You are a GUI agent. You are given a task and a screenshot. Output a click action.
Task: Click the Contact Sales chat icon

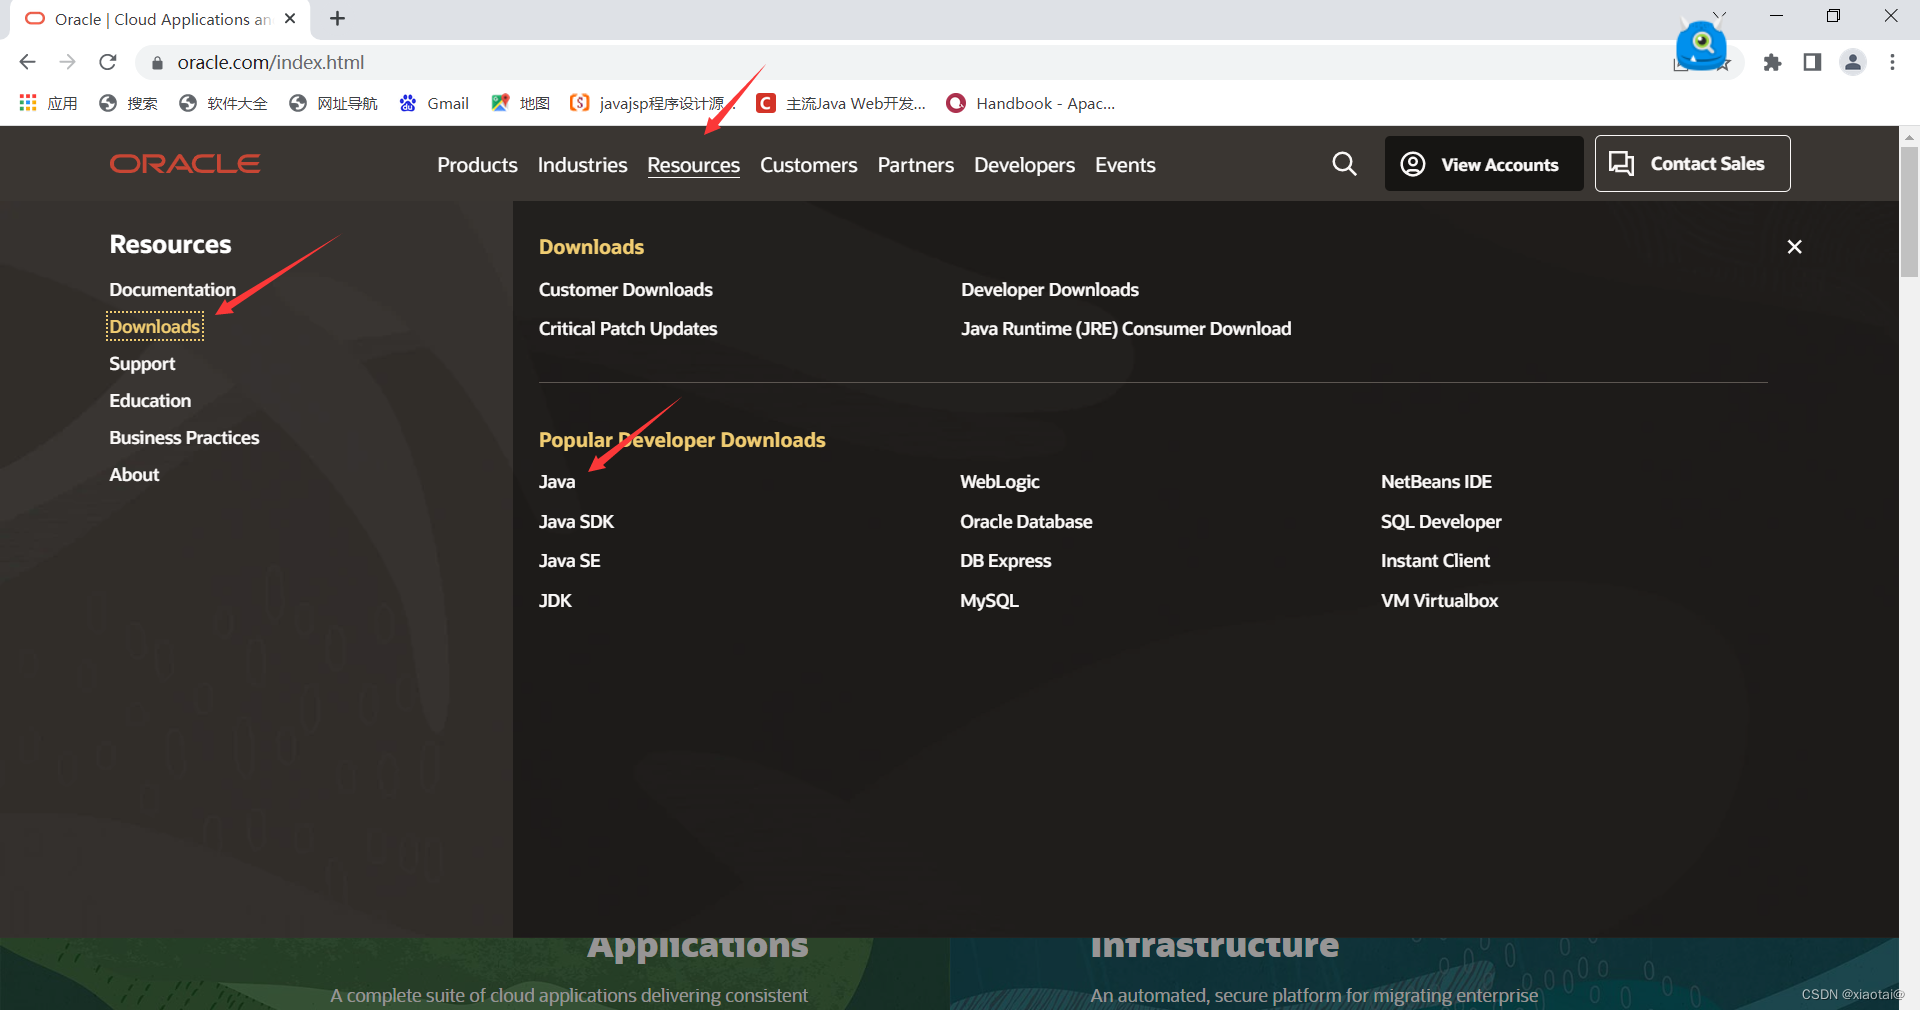click(x=1622, y=163)
